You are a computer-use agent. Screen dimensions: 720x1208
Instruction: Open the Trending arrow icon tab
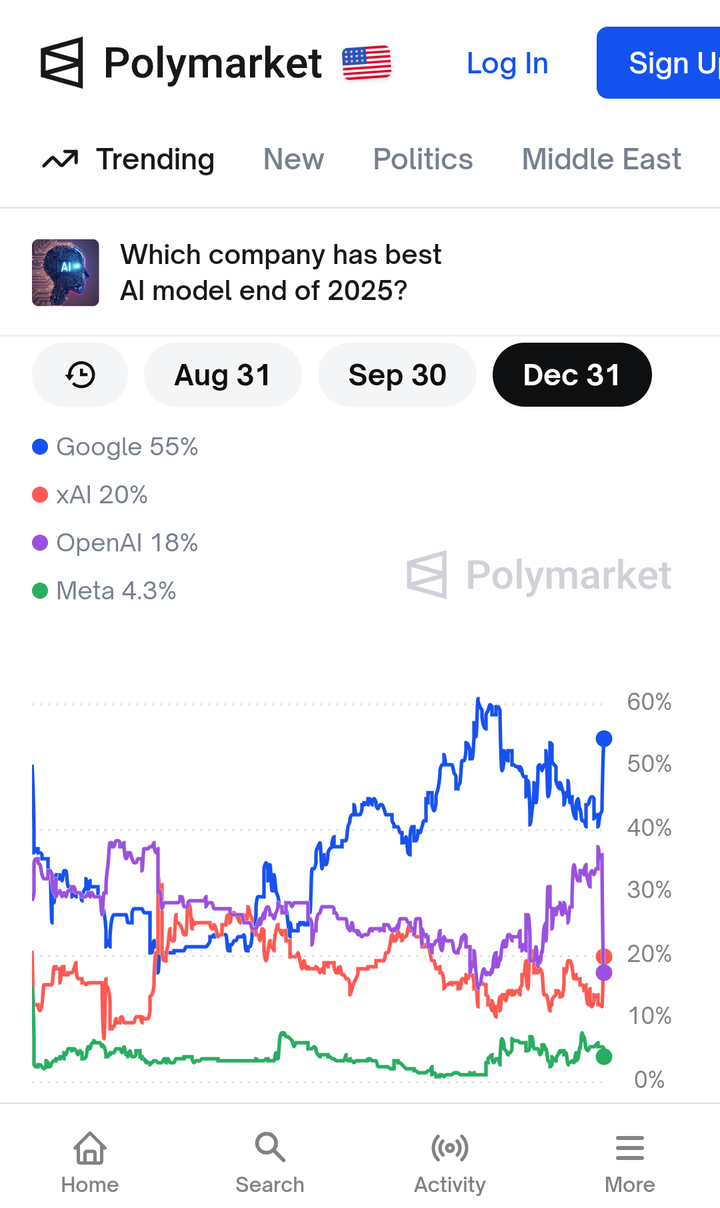(60, 159)
